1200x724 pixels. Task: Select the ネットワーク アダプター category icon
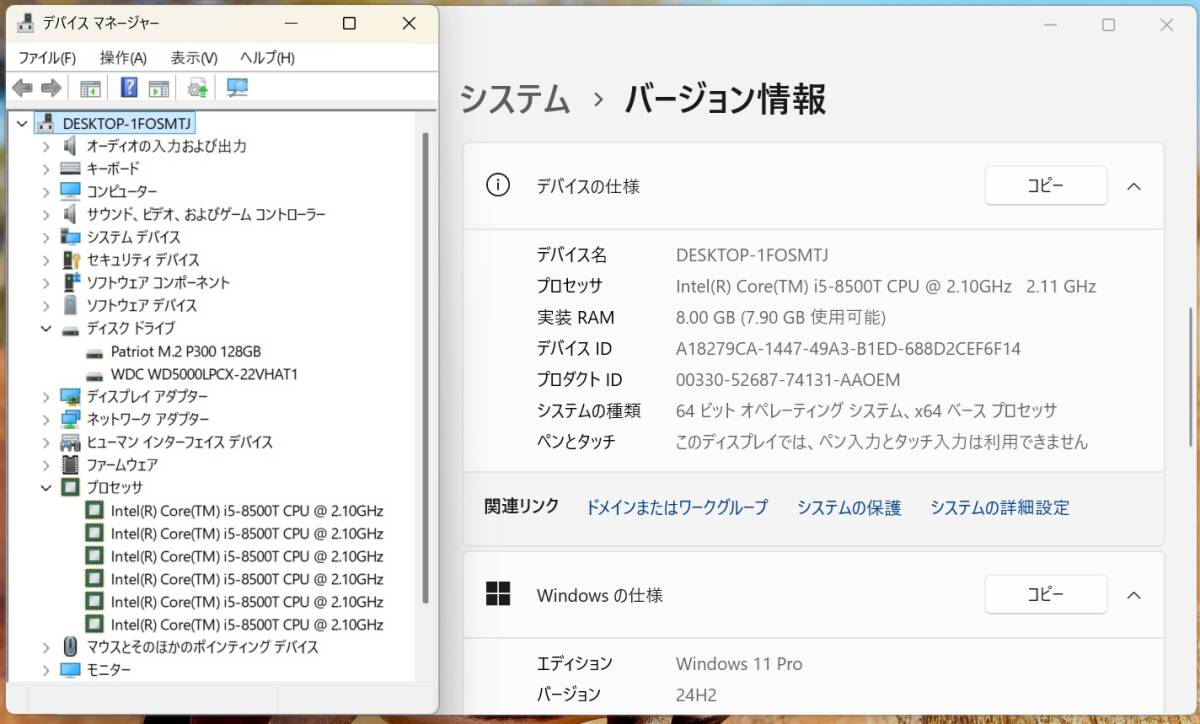click(70, 419)
